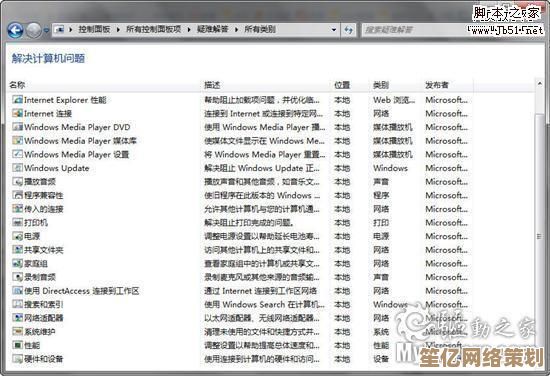Select the 电源 row name text

32,236
